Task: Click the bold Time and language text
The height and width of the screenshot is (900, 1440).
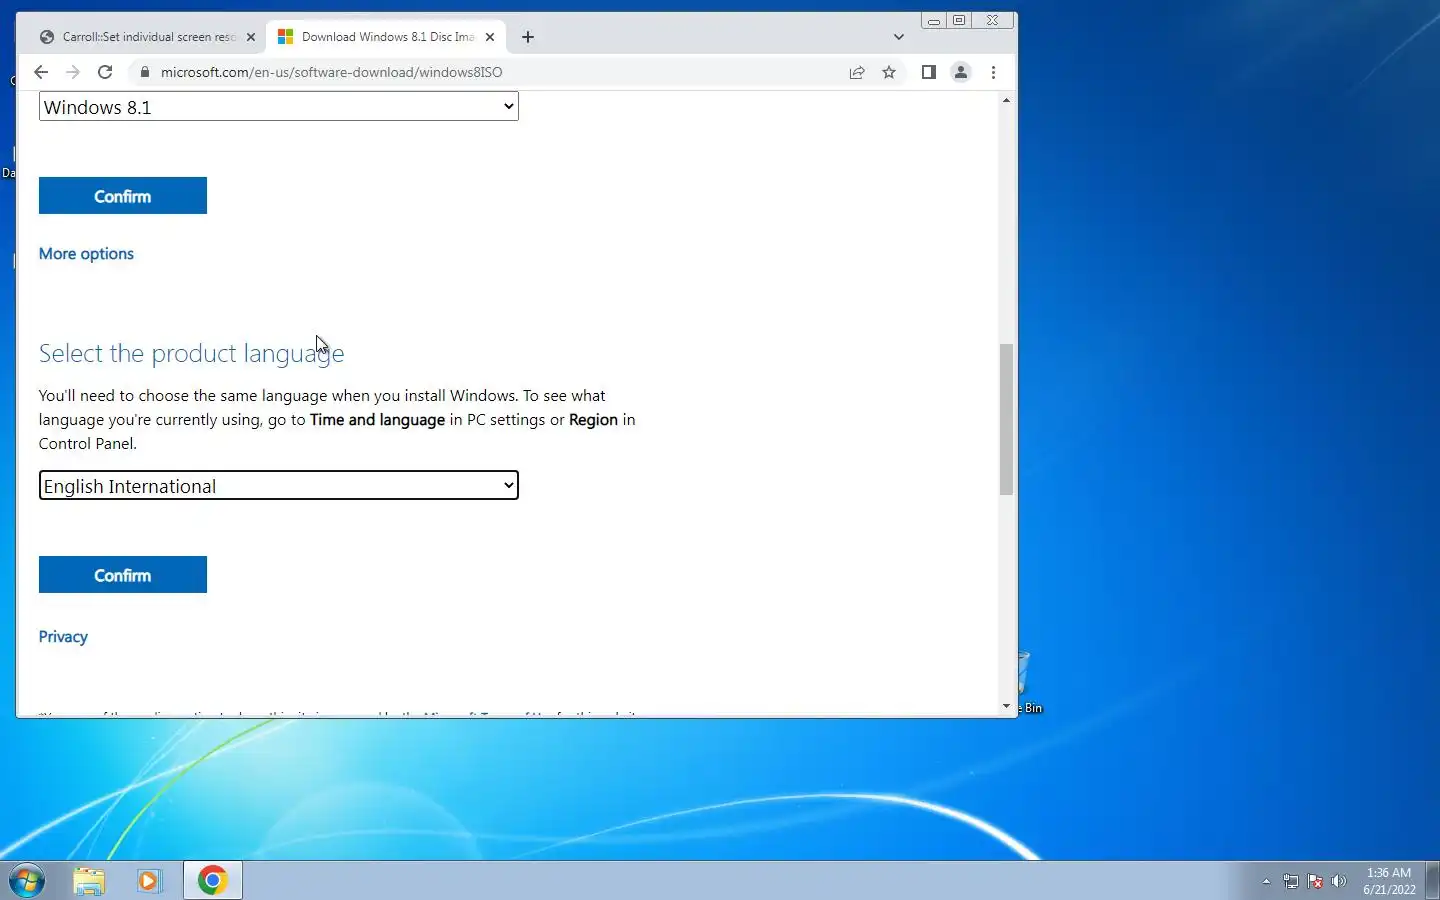Action: click(x=377, y=420)
